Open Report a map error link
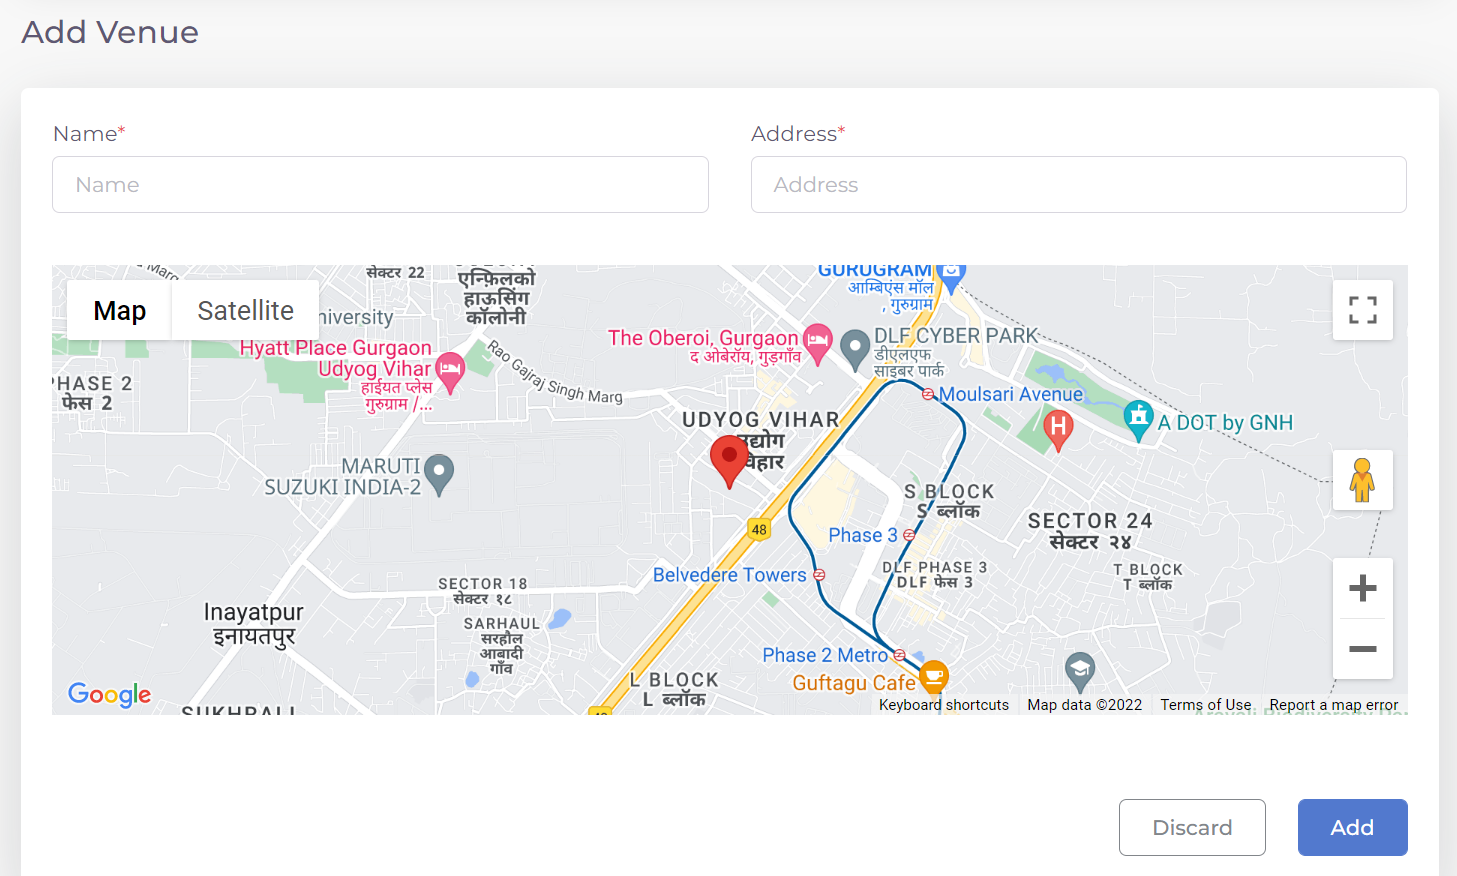Viewport: 1457px width, 876px height. click(x=1334, y=705)
